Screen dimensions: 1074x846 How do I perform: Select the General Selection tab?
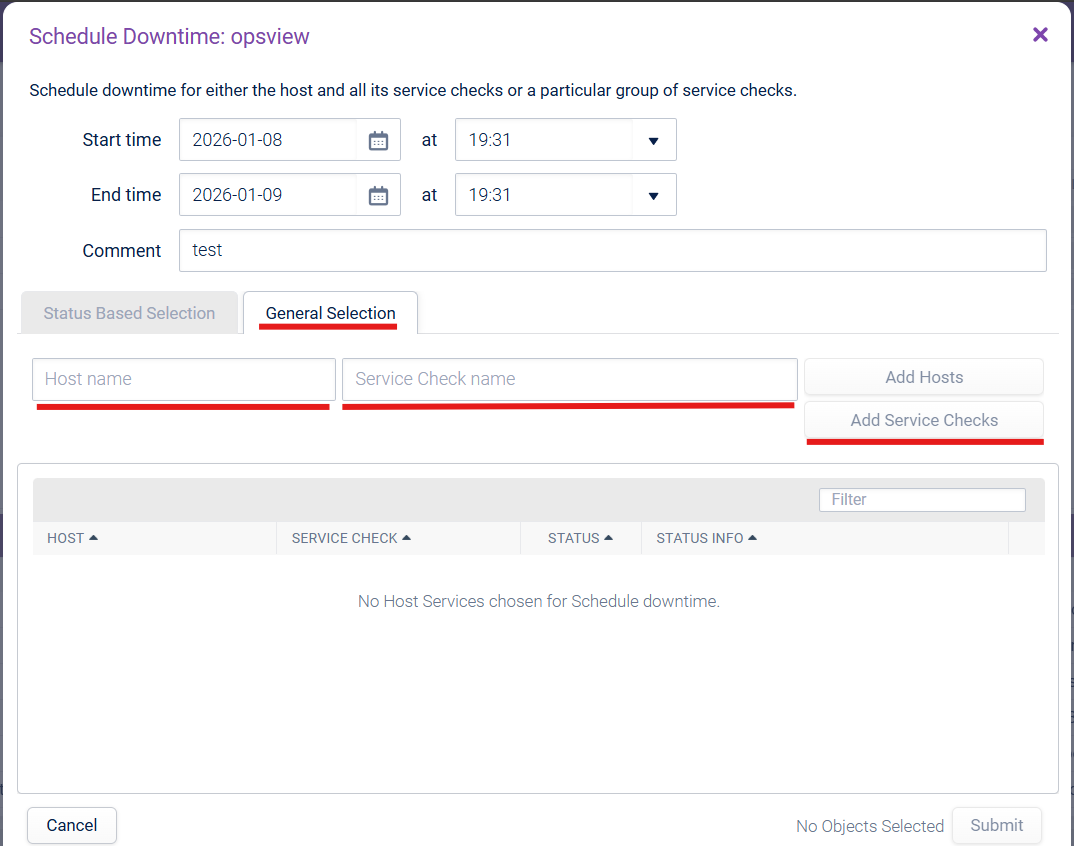330,313
